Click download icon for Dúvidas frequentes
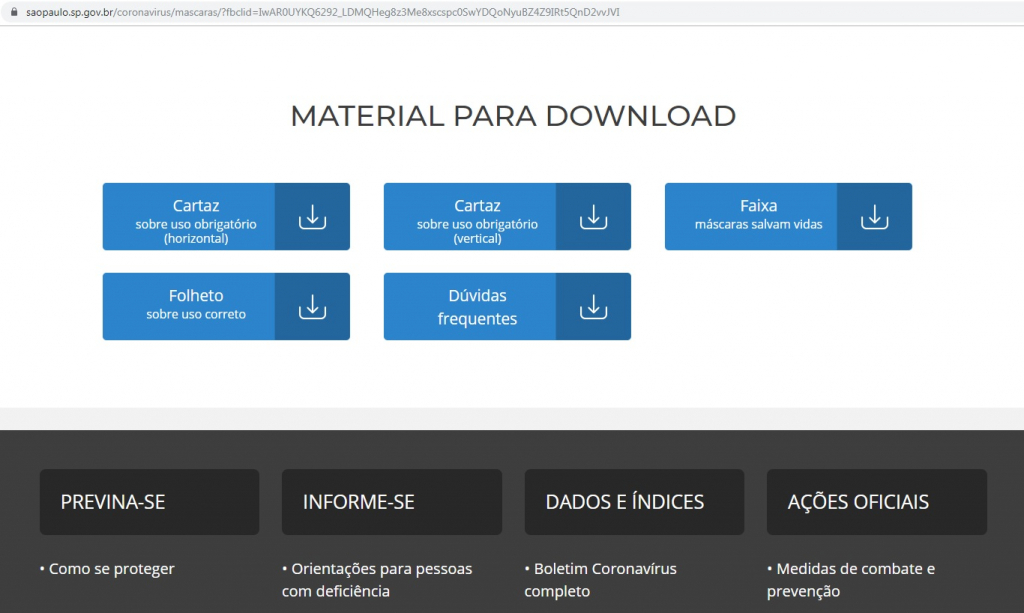1024x613 pixels. coord(593,307)
